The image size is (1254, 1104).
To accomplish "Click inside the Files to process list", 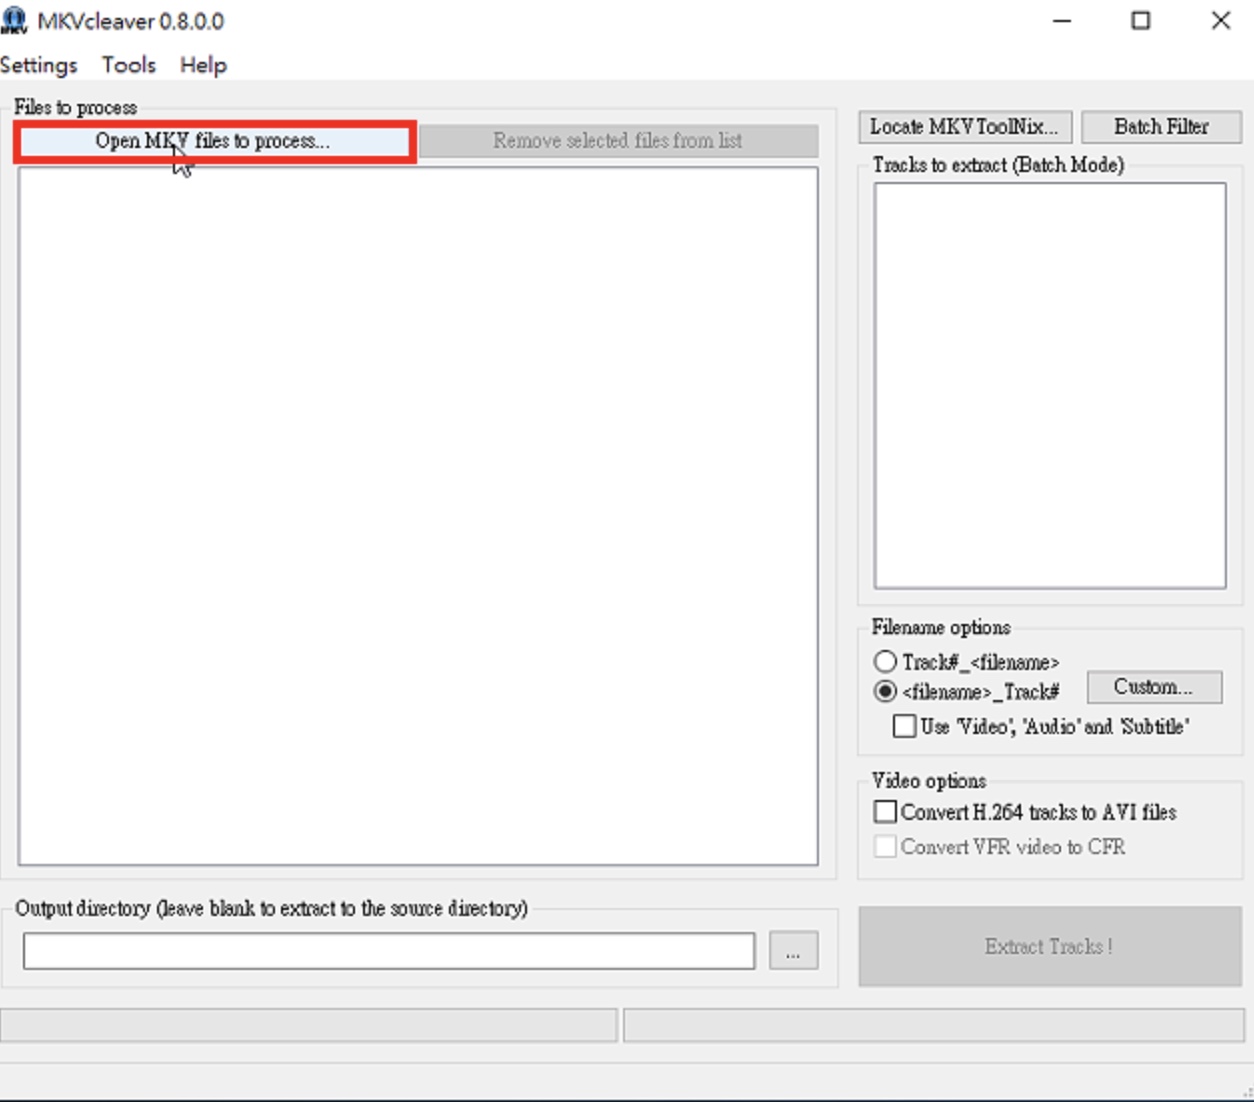I will 418,516.
